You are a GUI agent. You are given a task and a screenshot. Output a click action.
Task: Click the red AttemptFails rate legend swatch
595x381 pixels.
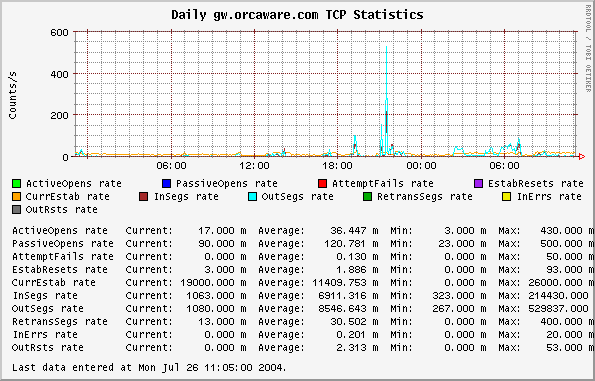[x=323, y=184]
